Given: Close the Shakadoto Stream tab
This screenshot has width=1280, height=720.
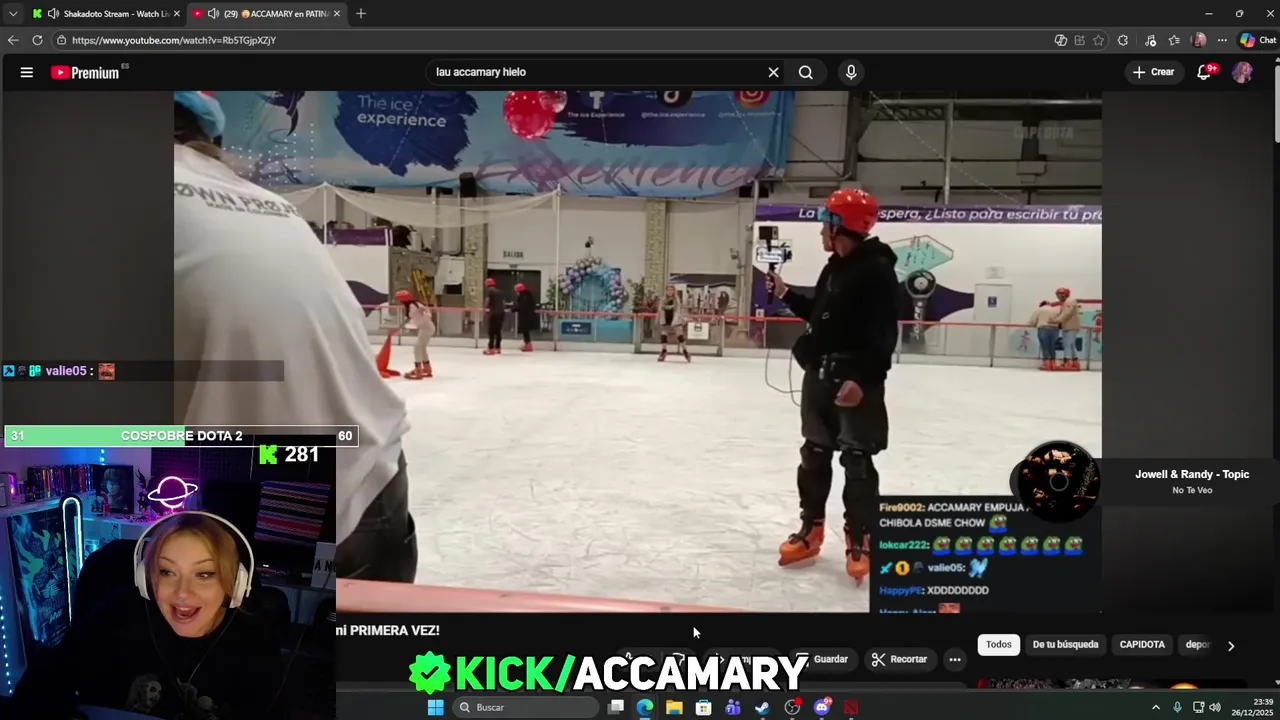Looking at the screenshot, I should [x=177, y=13].
